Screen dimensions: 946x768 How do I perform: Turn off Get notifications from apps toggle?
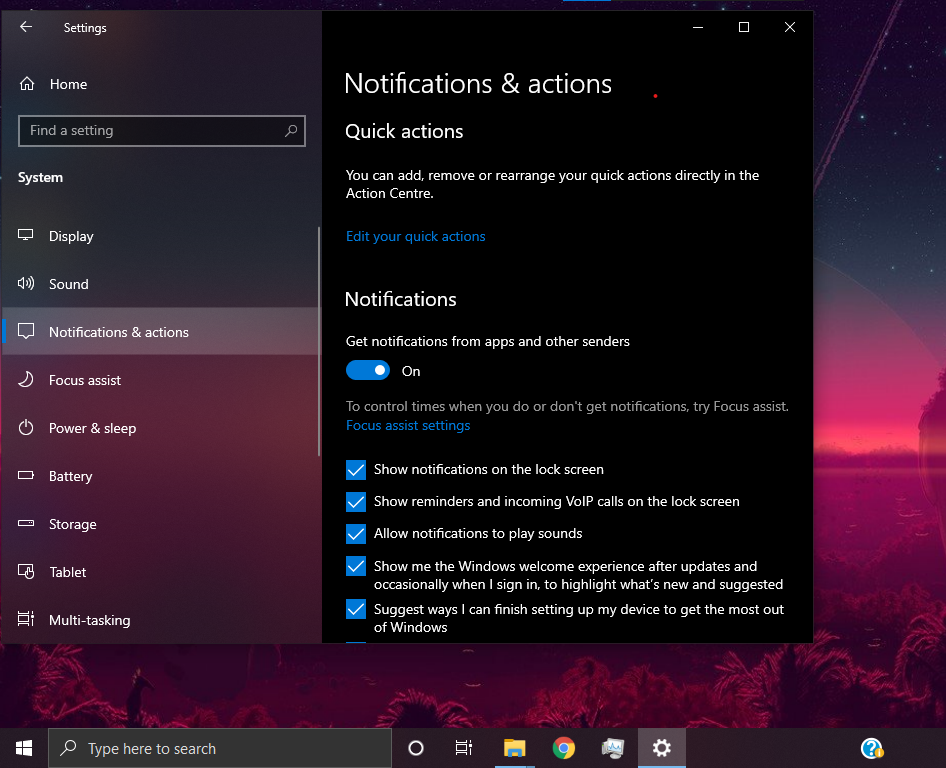[367, 370]
